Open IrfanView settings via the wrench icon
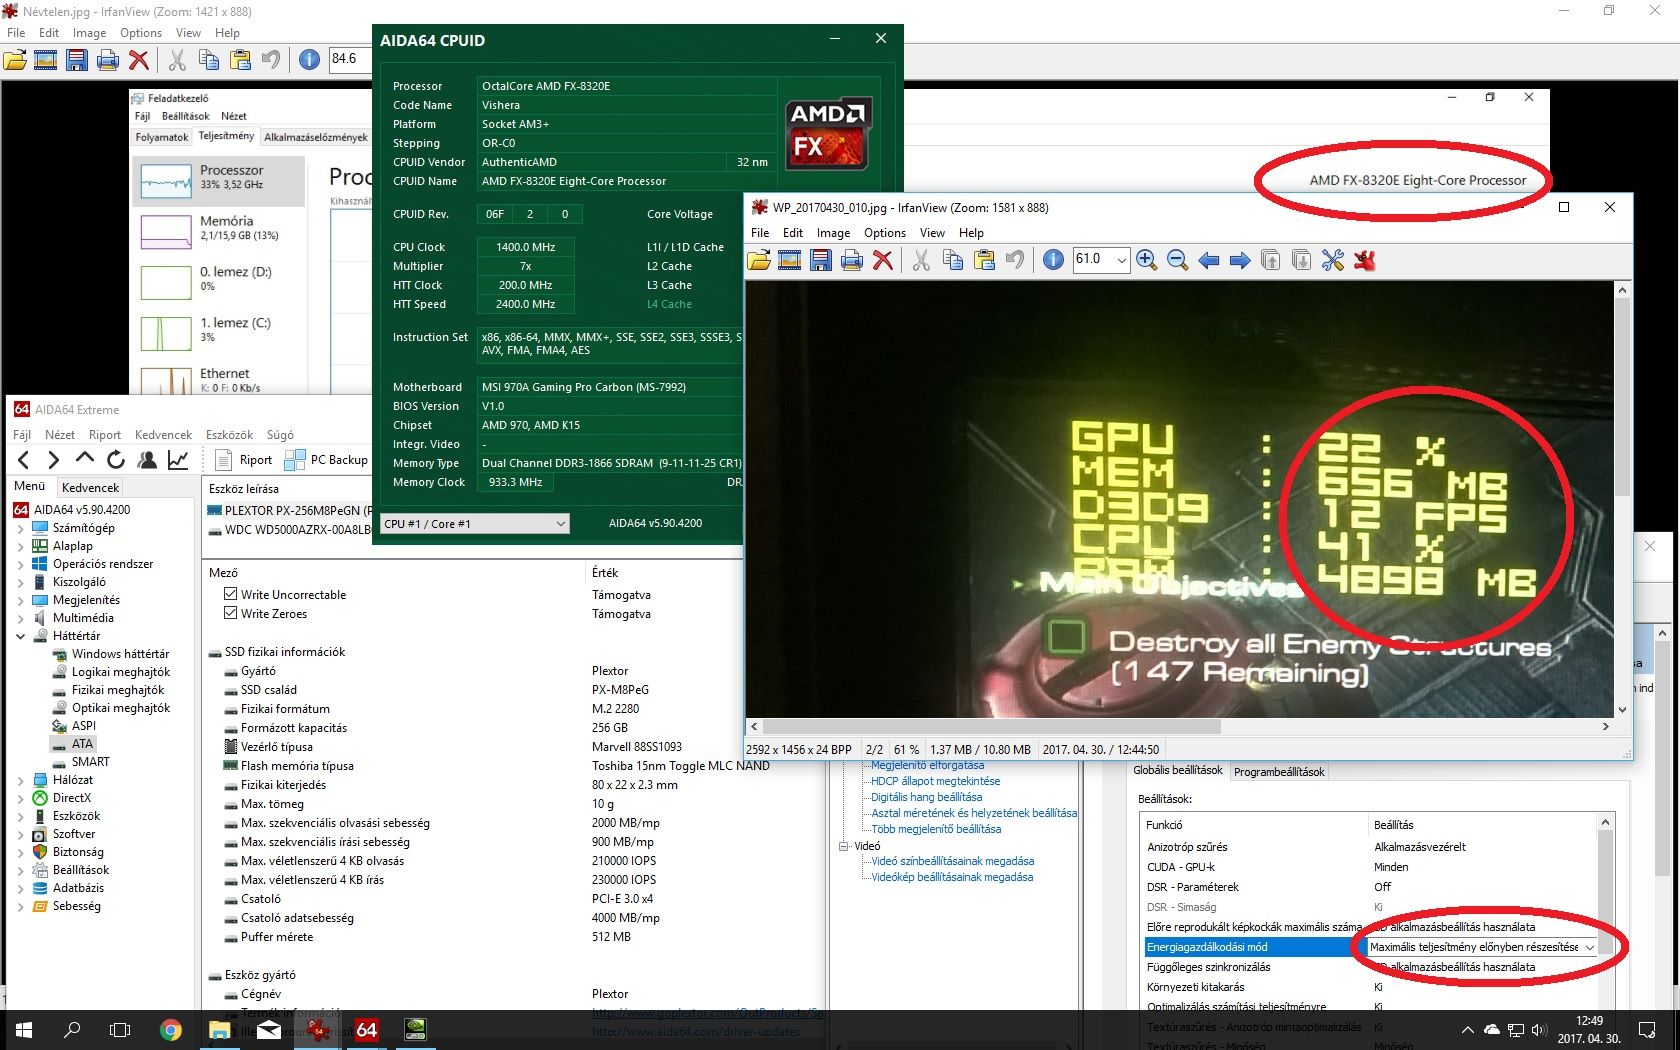1680x1050 pixels. pos(1333,260)
